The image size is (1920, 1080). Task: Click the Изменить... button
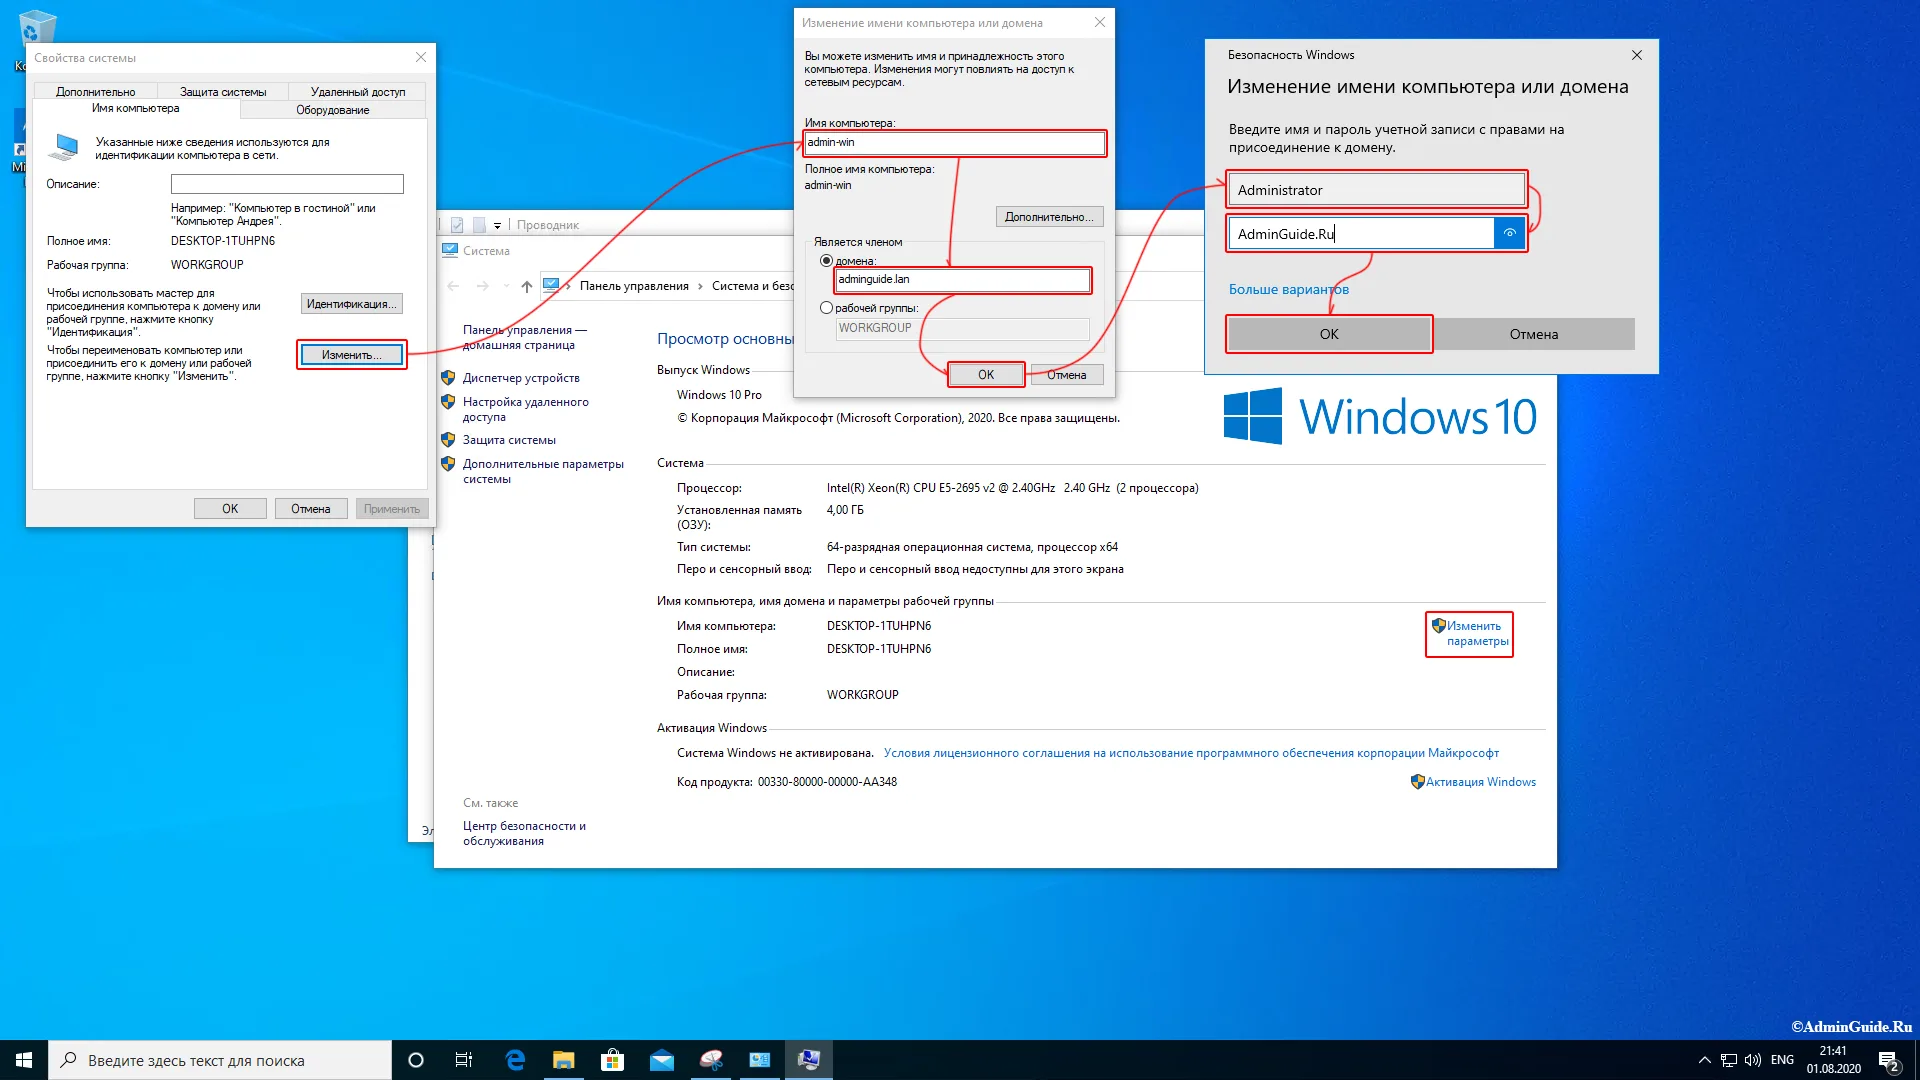(x=352, y=355)
